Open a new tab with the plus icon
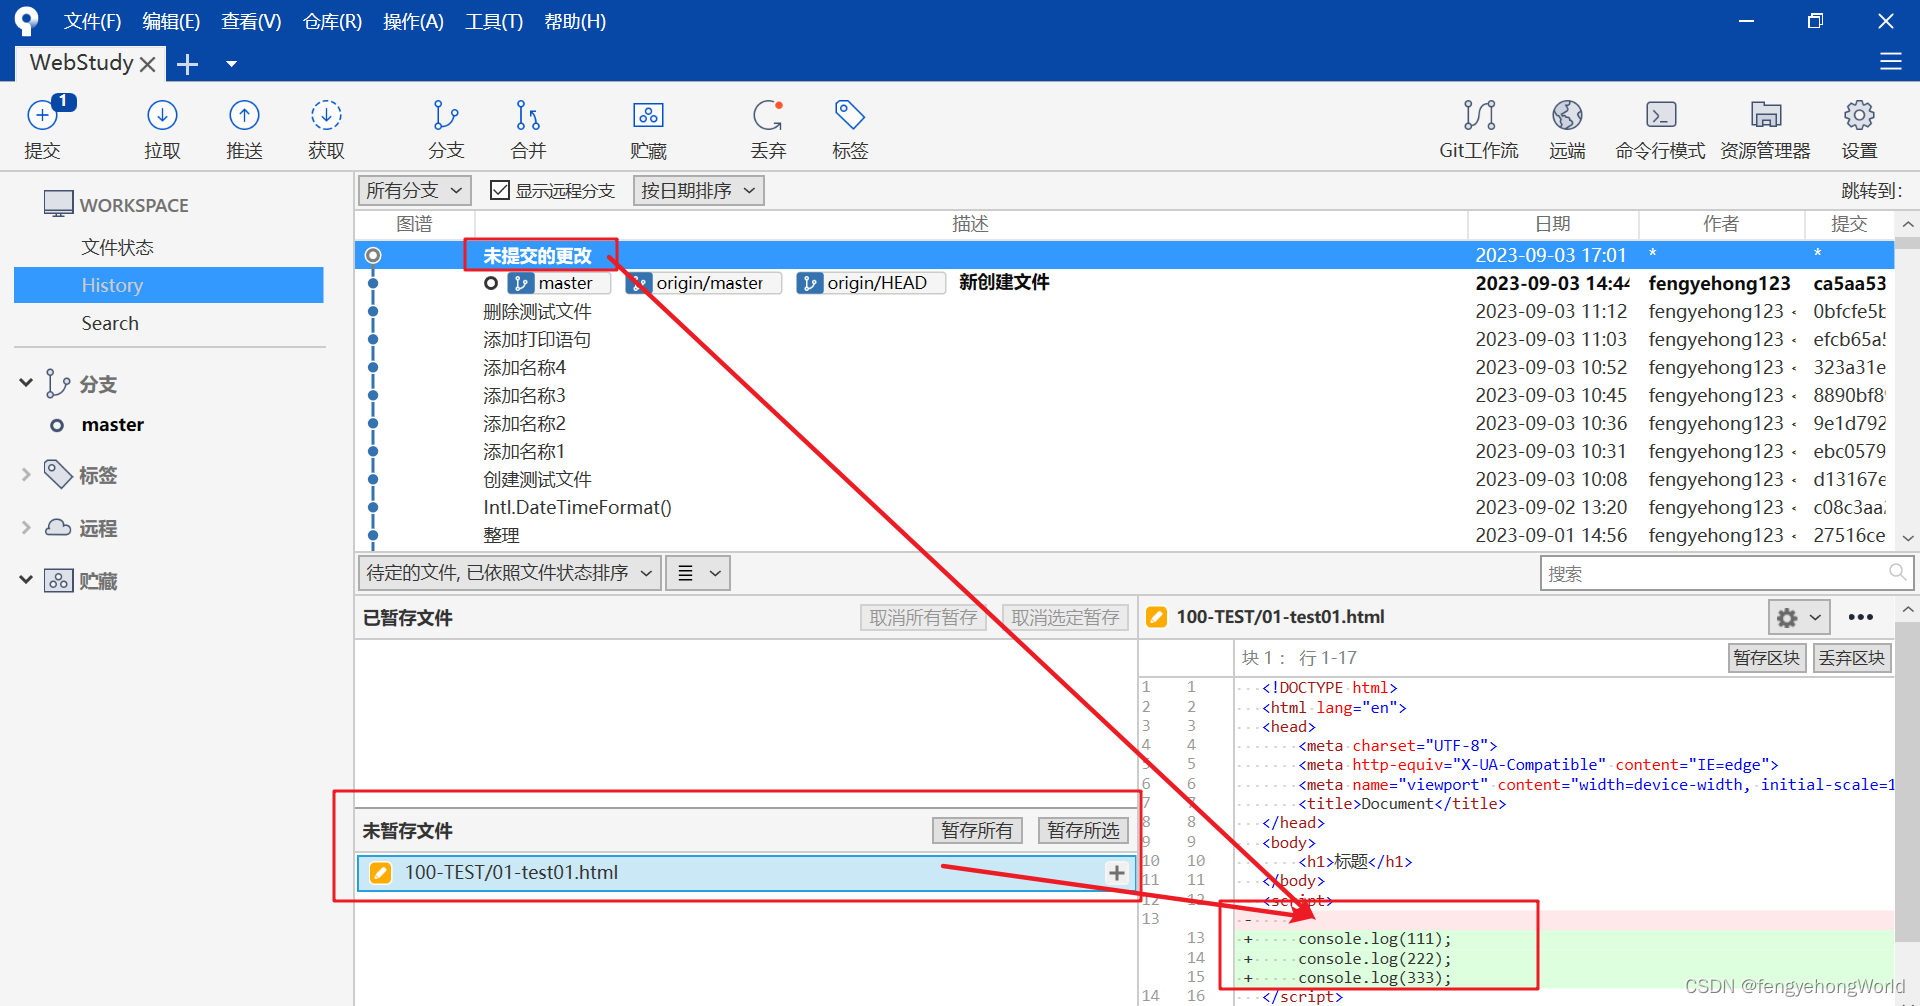This screenshot has height=1006, width=1920. coord(187,64)
